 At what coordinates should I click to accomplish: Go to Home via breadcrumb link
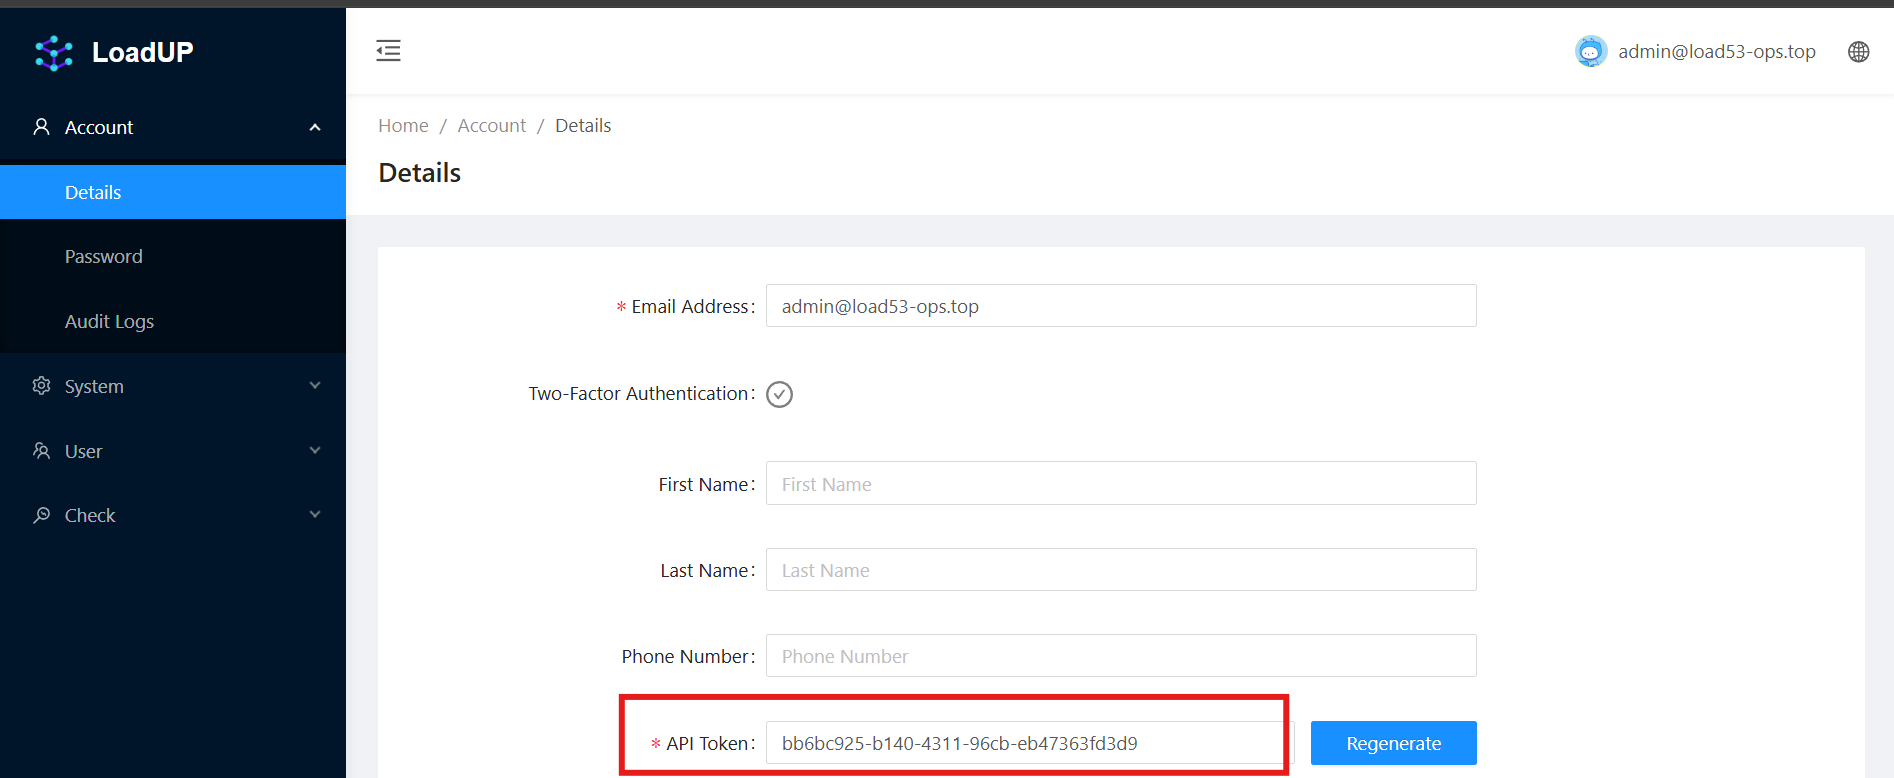(403, 126)
